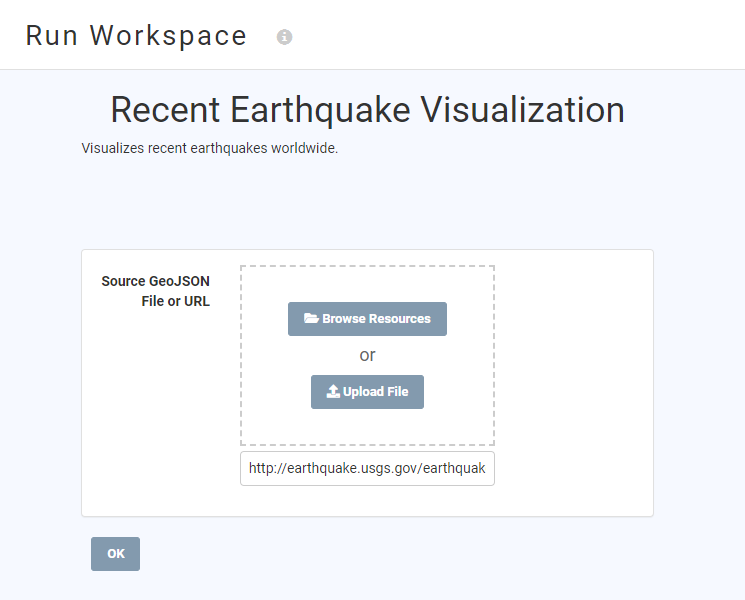Click the upload arrow icon on Upload File
Image resolution: width=745 pixels, height=600 pixels.
(334, 392)
